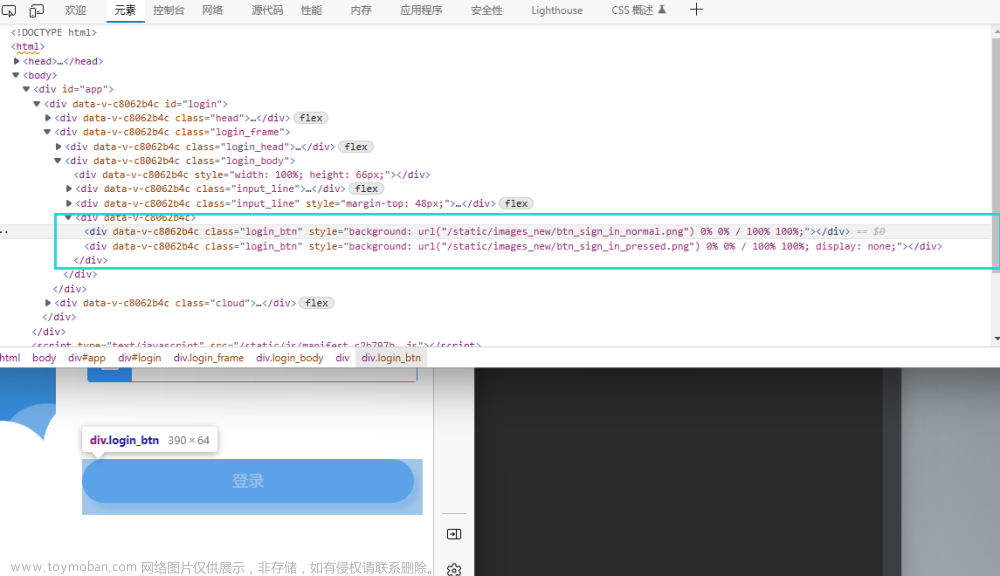Collapse the div id="app" node
Viewport: 1000px width, 576px height.
pos(26,89)
